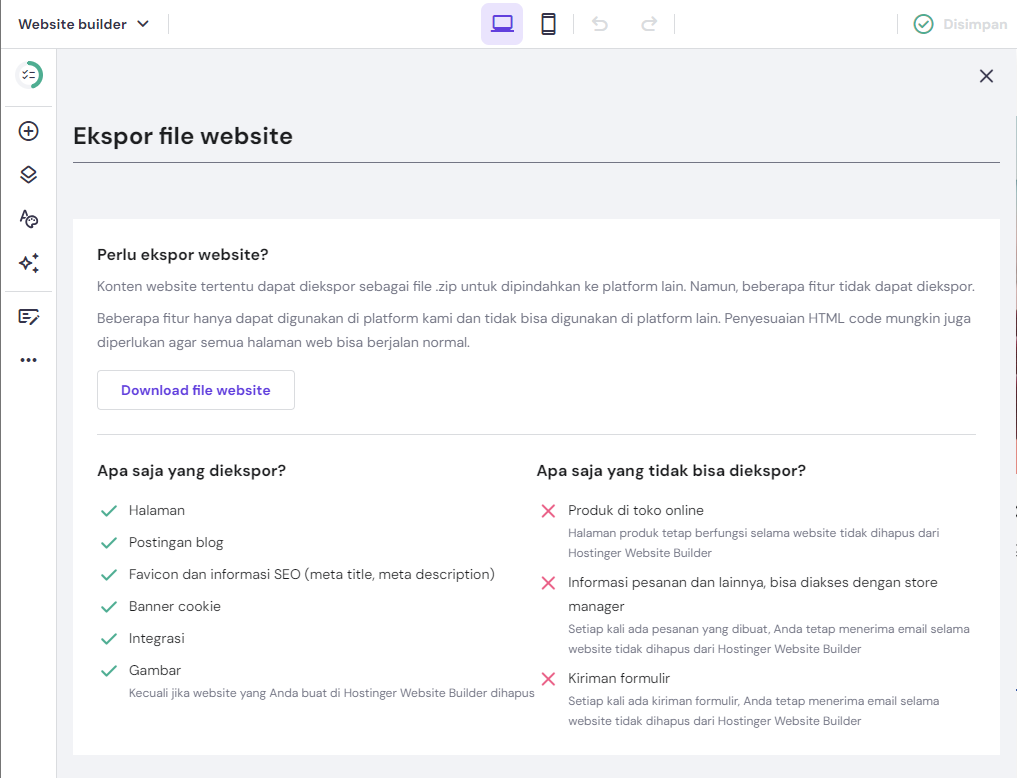Open the page sections panel
The image size is (1017, 778).
click(28, 174)
